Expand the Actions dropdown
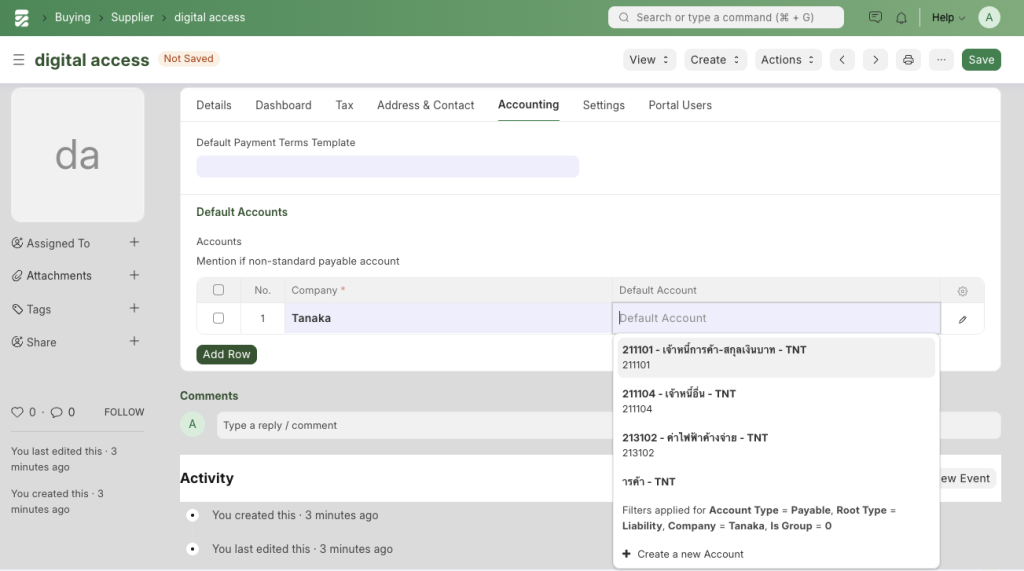 coord(788,60)
